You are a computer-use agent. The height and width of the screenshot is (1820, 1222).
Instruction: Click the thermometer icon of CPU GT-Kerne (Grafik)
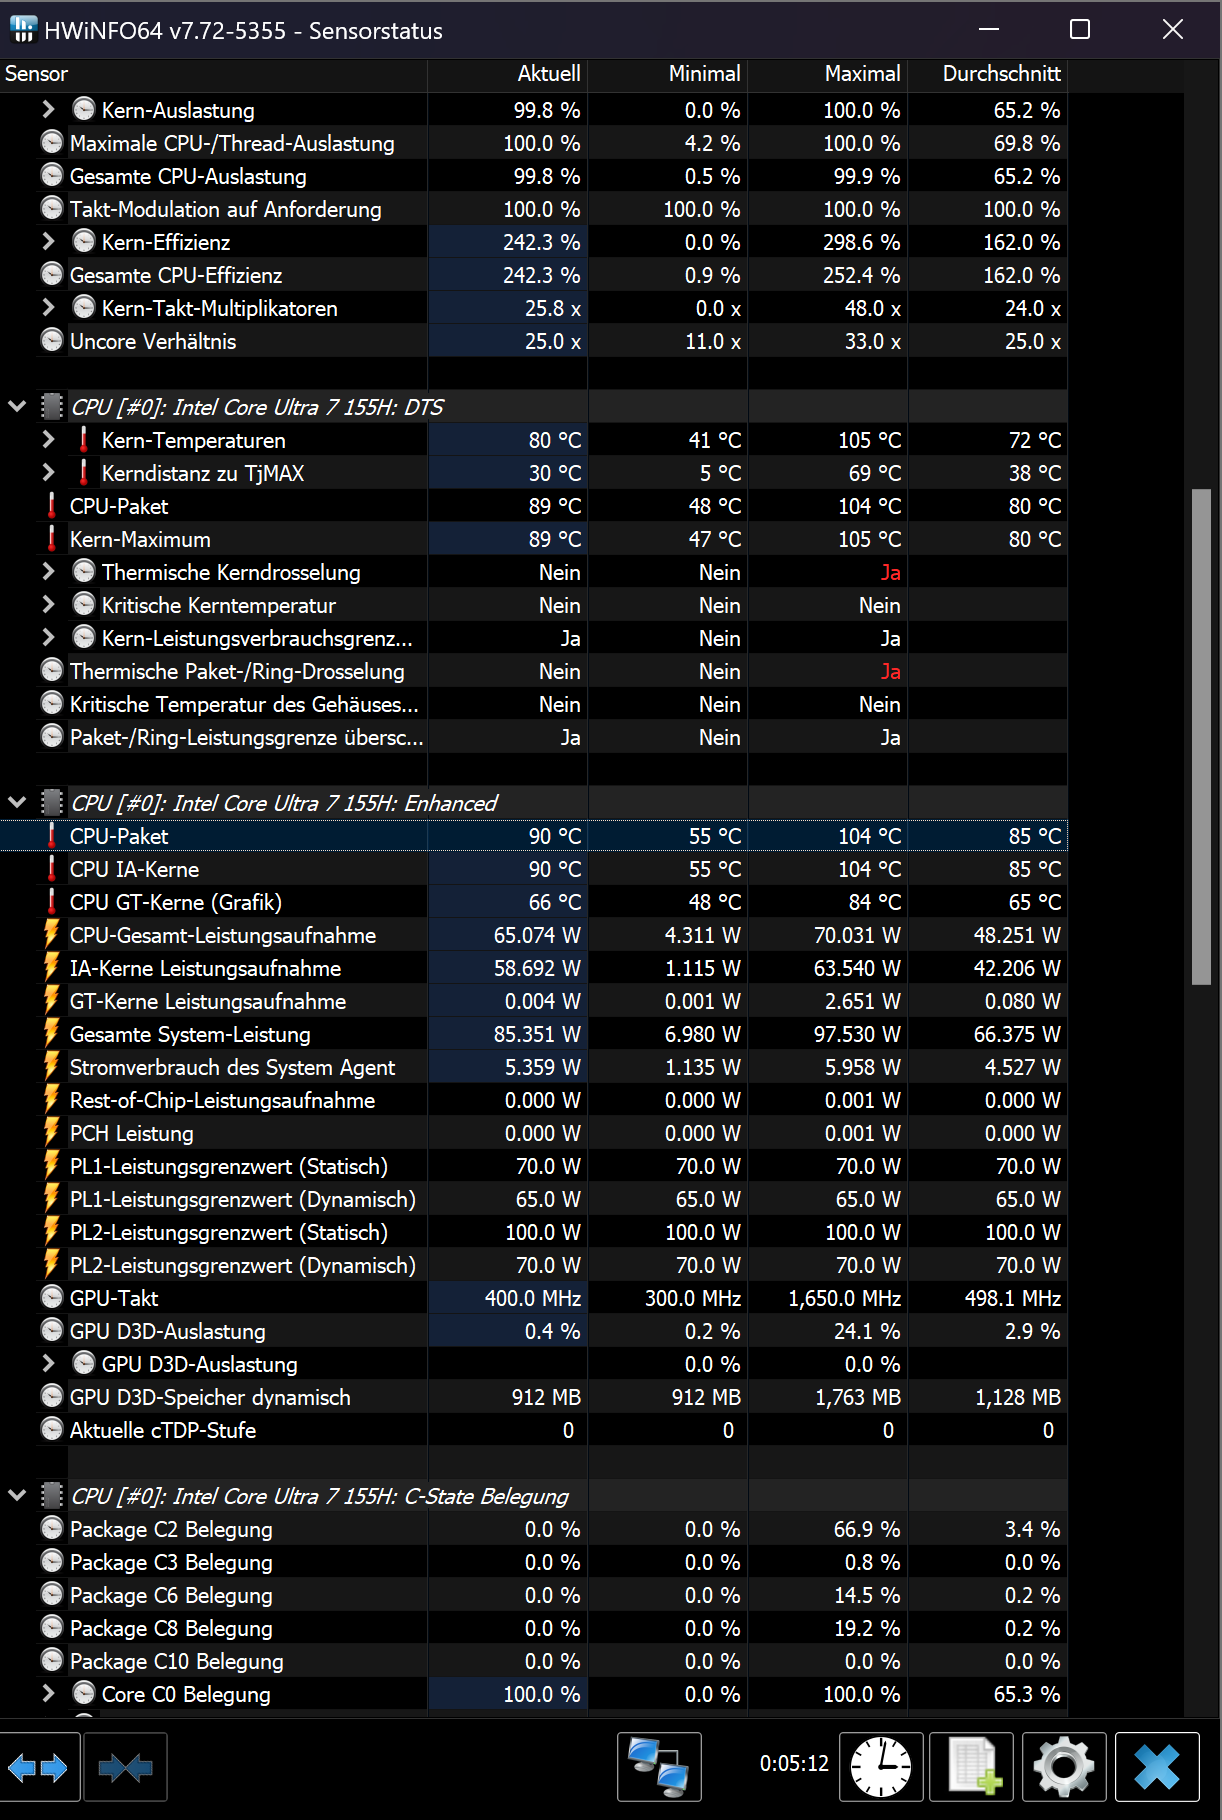pyautogui.click(x=52, y=902)
